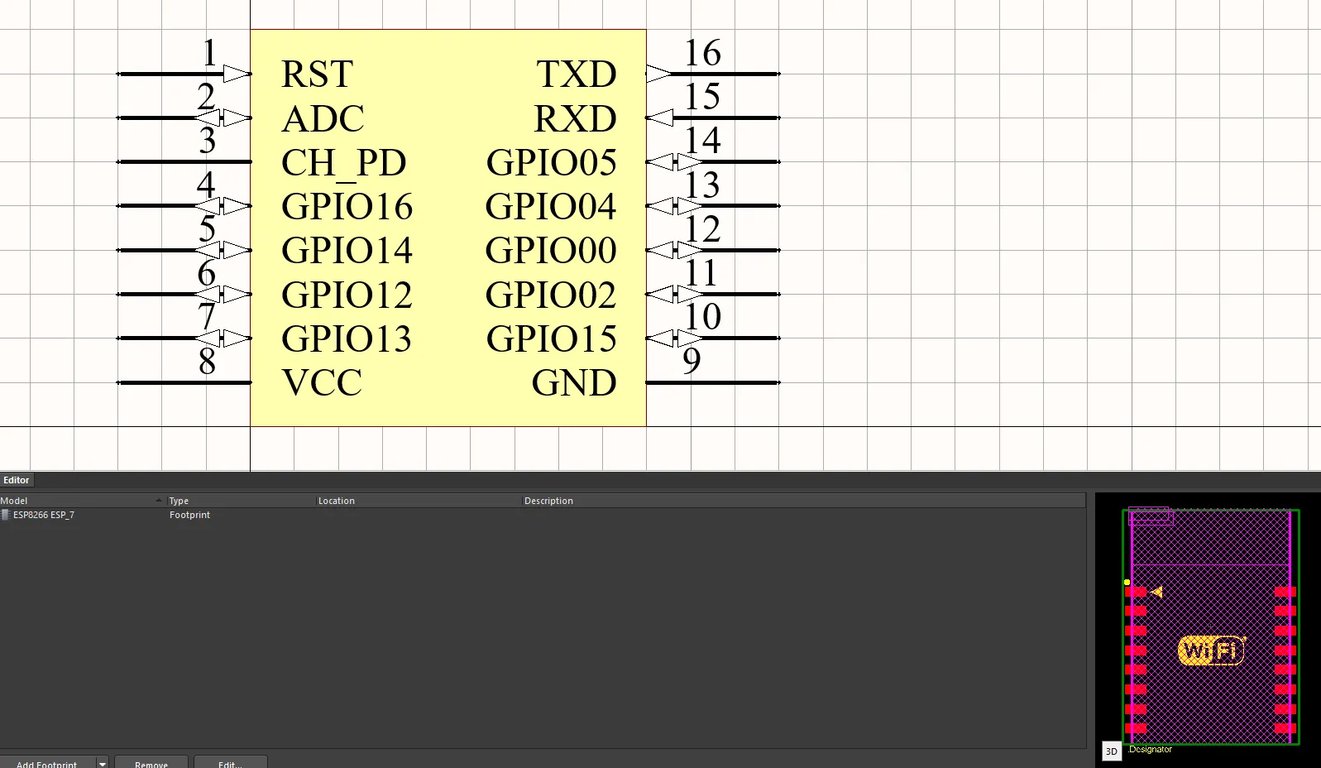Image resolution: width=1321 pixels, height=768 pixels.
Task: Select the GPIO14 pin name
Action: (x=347, y=250)
